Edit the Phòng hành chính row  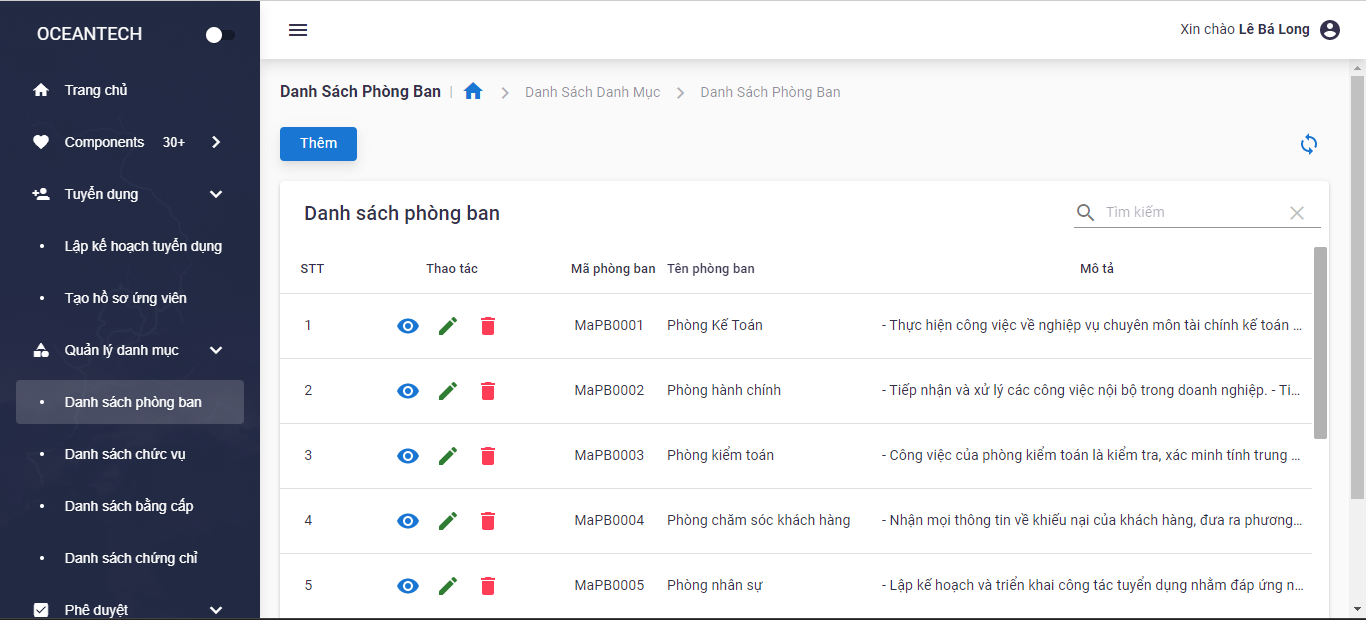click(448, 391)
